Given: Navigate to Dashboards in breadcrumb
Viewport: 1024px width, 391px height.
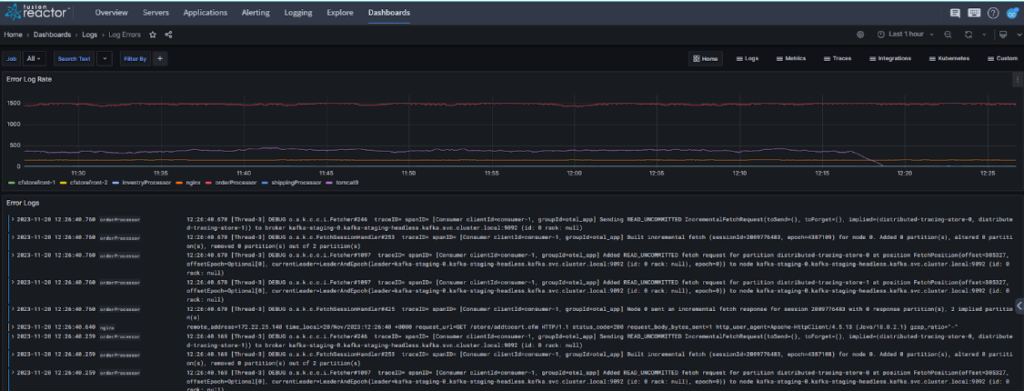Looking at the screenshot, I should click(52, 35).
